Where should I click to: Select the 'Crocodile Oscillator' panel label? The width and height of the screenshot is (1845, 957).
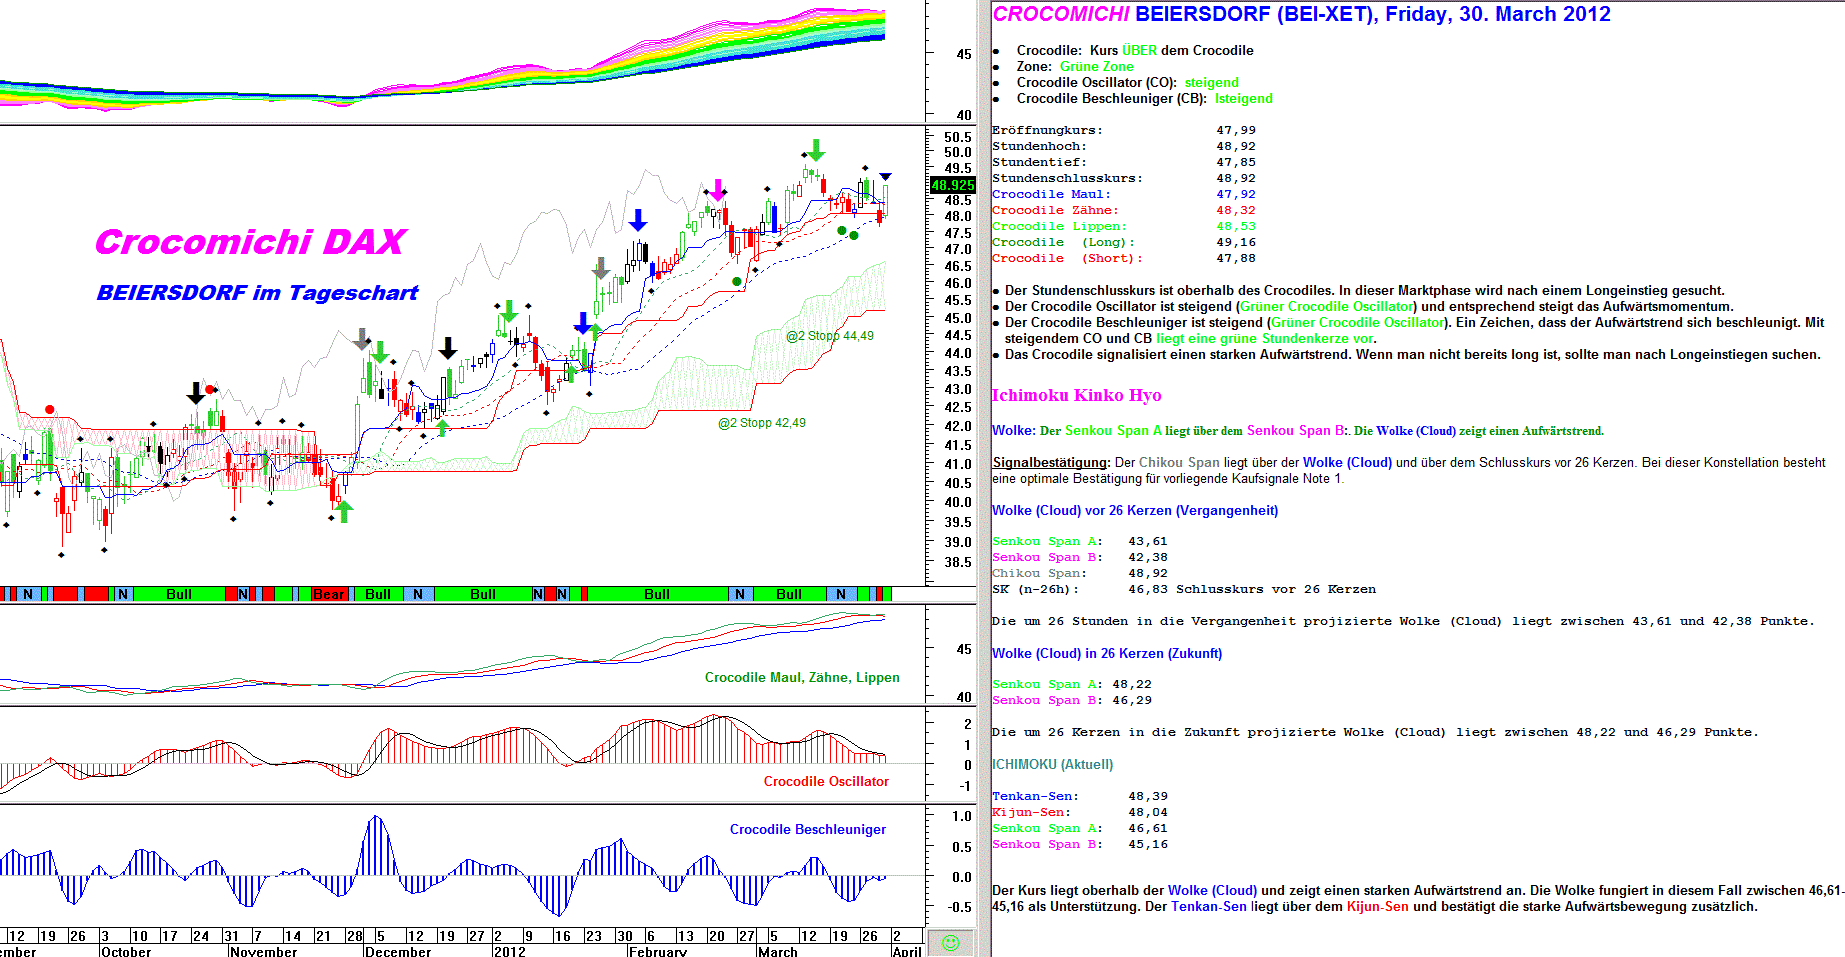pos(825,781)
